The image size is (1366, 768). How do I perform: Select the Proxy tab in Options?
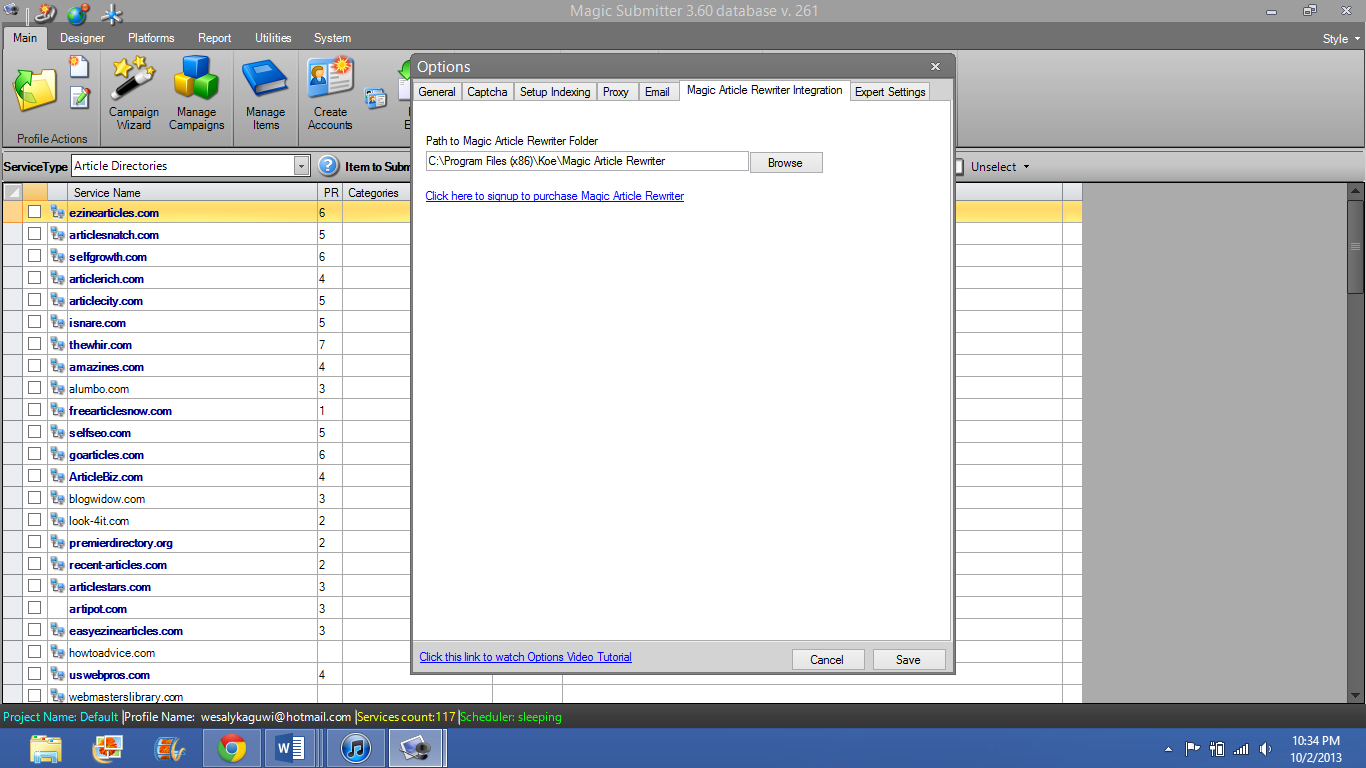(x=616, y=92)
